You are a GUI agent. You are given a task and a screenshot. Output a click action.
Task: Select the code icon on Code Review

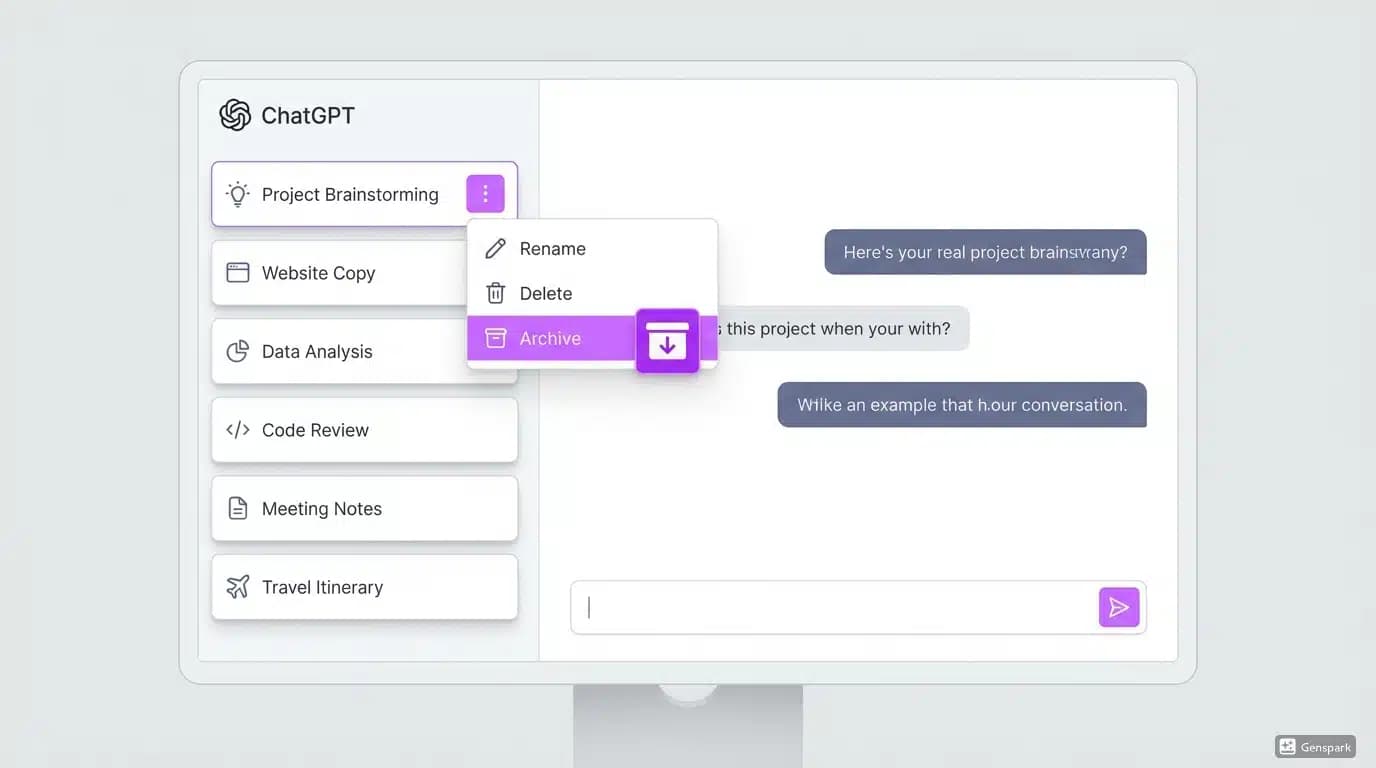tap(236, 429)
